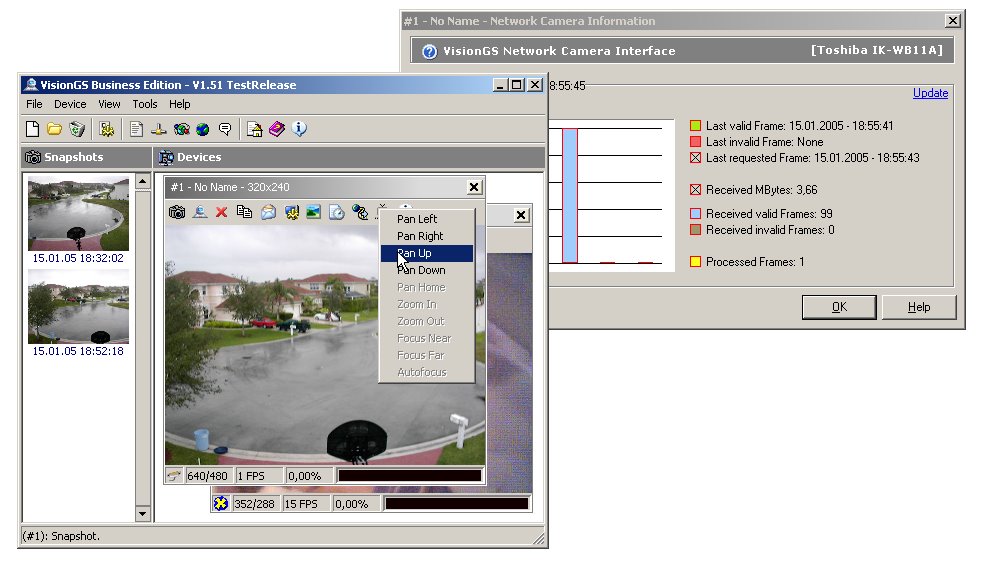The image size is (991, 567).
Task: Open the purple help book icon
Action: pyautogui.click(x=277, y=129)
